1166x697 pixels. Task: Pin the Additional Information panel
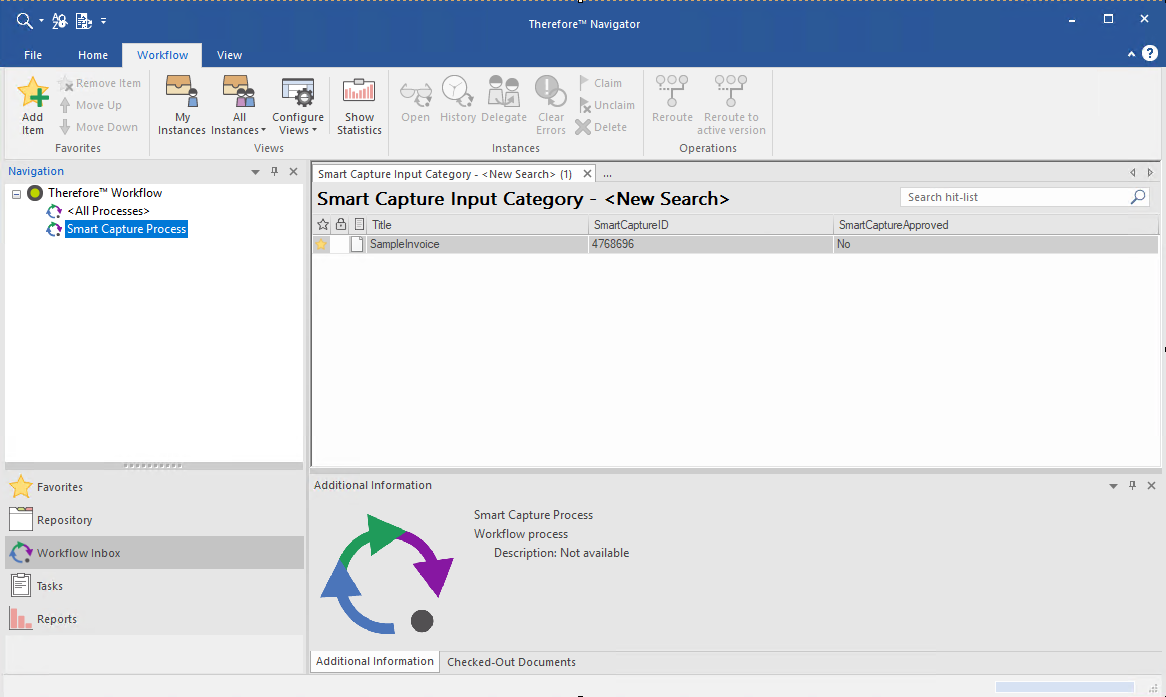click(1133, 486)
